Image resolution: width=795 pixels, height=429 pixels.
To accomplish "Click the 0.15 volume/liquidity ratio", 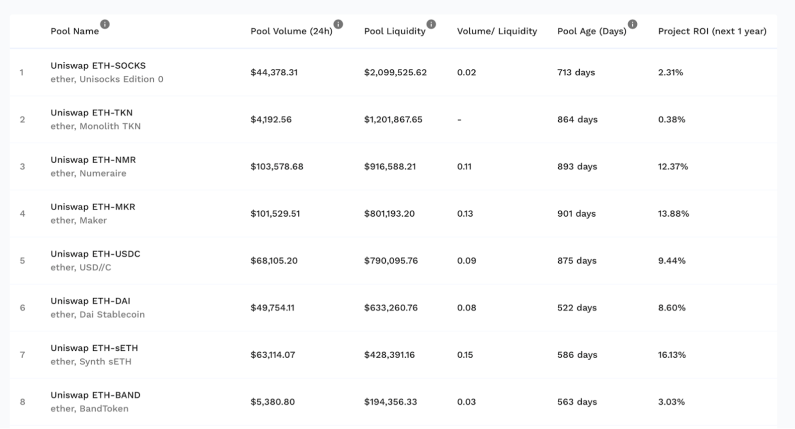I will pos(465,355).
